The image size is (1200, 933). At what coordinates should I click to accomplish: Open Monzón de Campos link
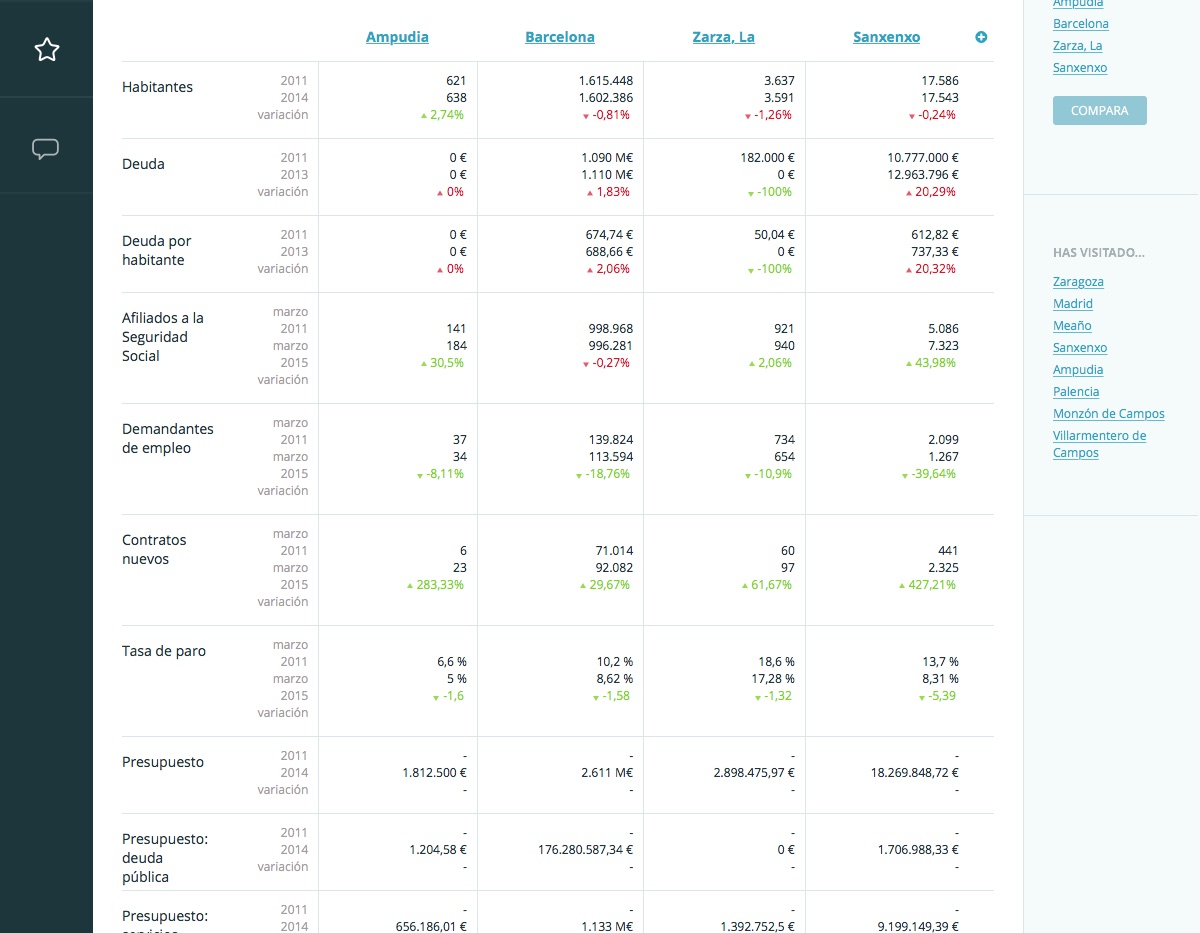(1108, 414)
